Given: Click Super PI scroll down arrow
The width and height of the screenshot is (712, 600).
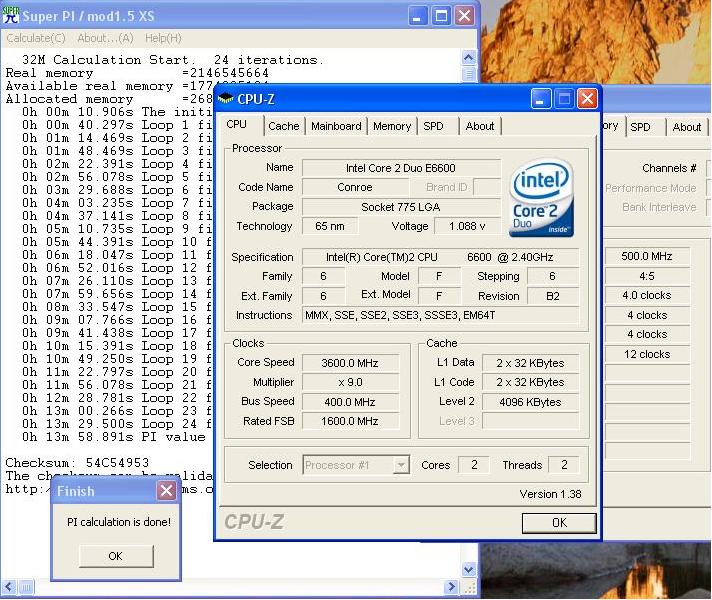Looking at the screenshot, I should (469, 568).
